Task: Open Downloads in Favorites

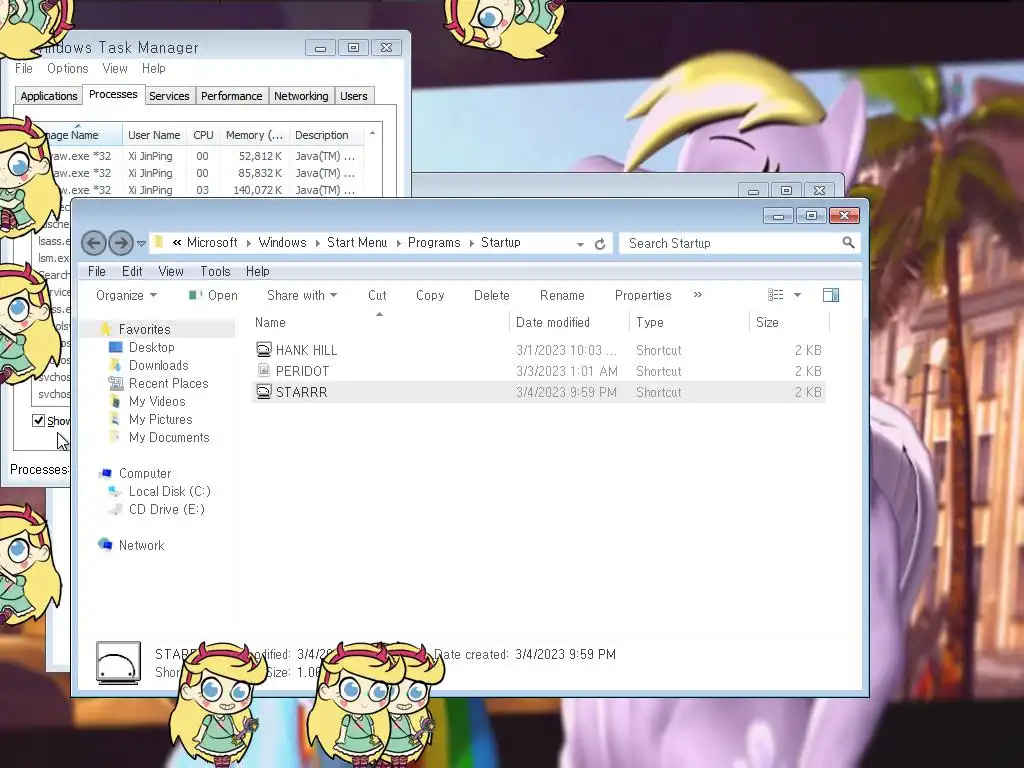Action: [158, 365]
